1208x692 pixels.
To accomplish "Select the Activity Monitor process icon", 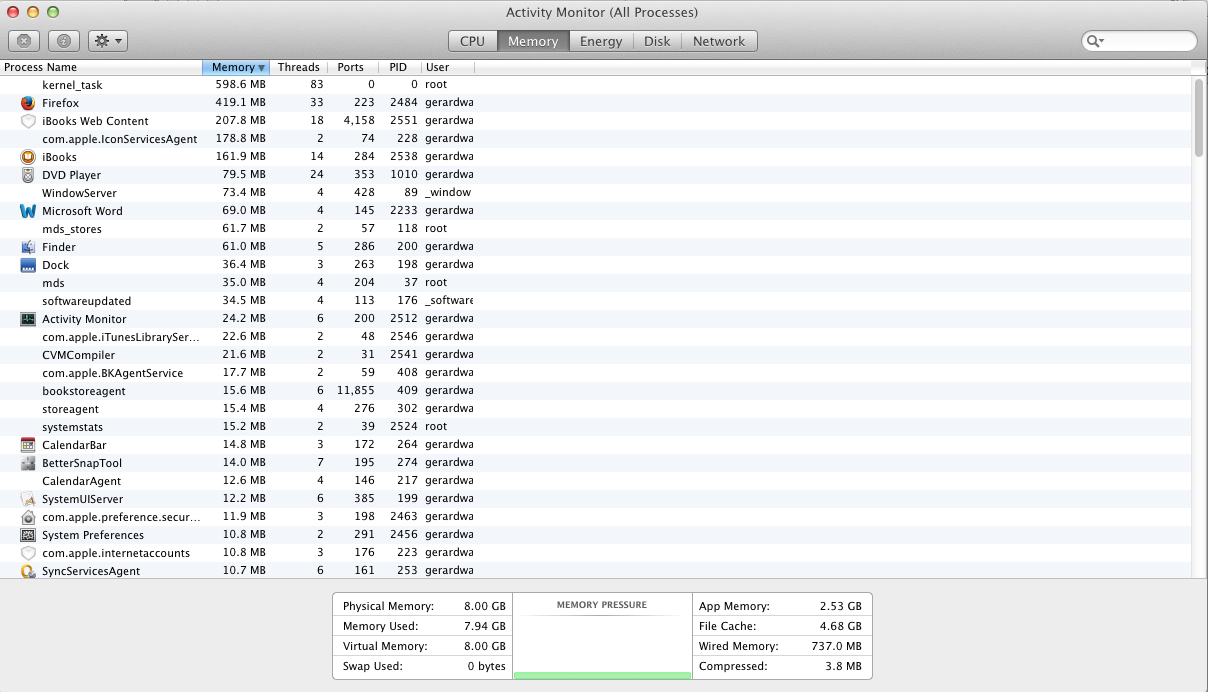I will 28,319.
